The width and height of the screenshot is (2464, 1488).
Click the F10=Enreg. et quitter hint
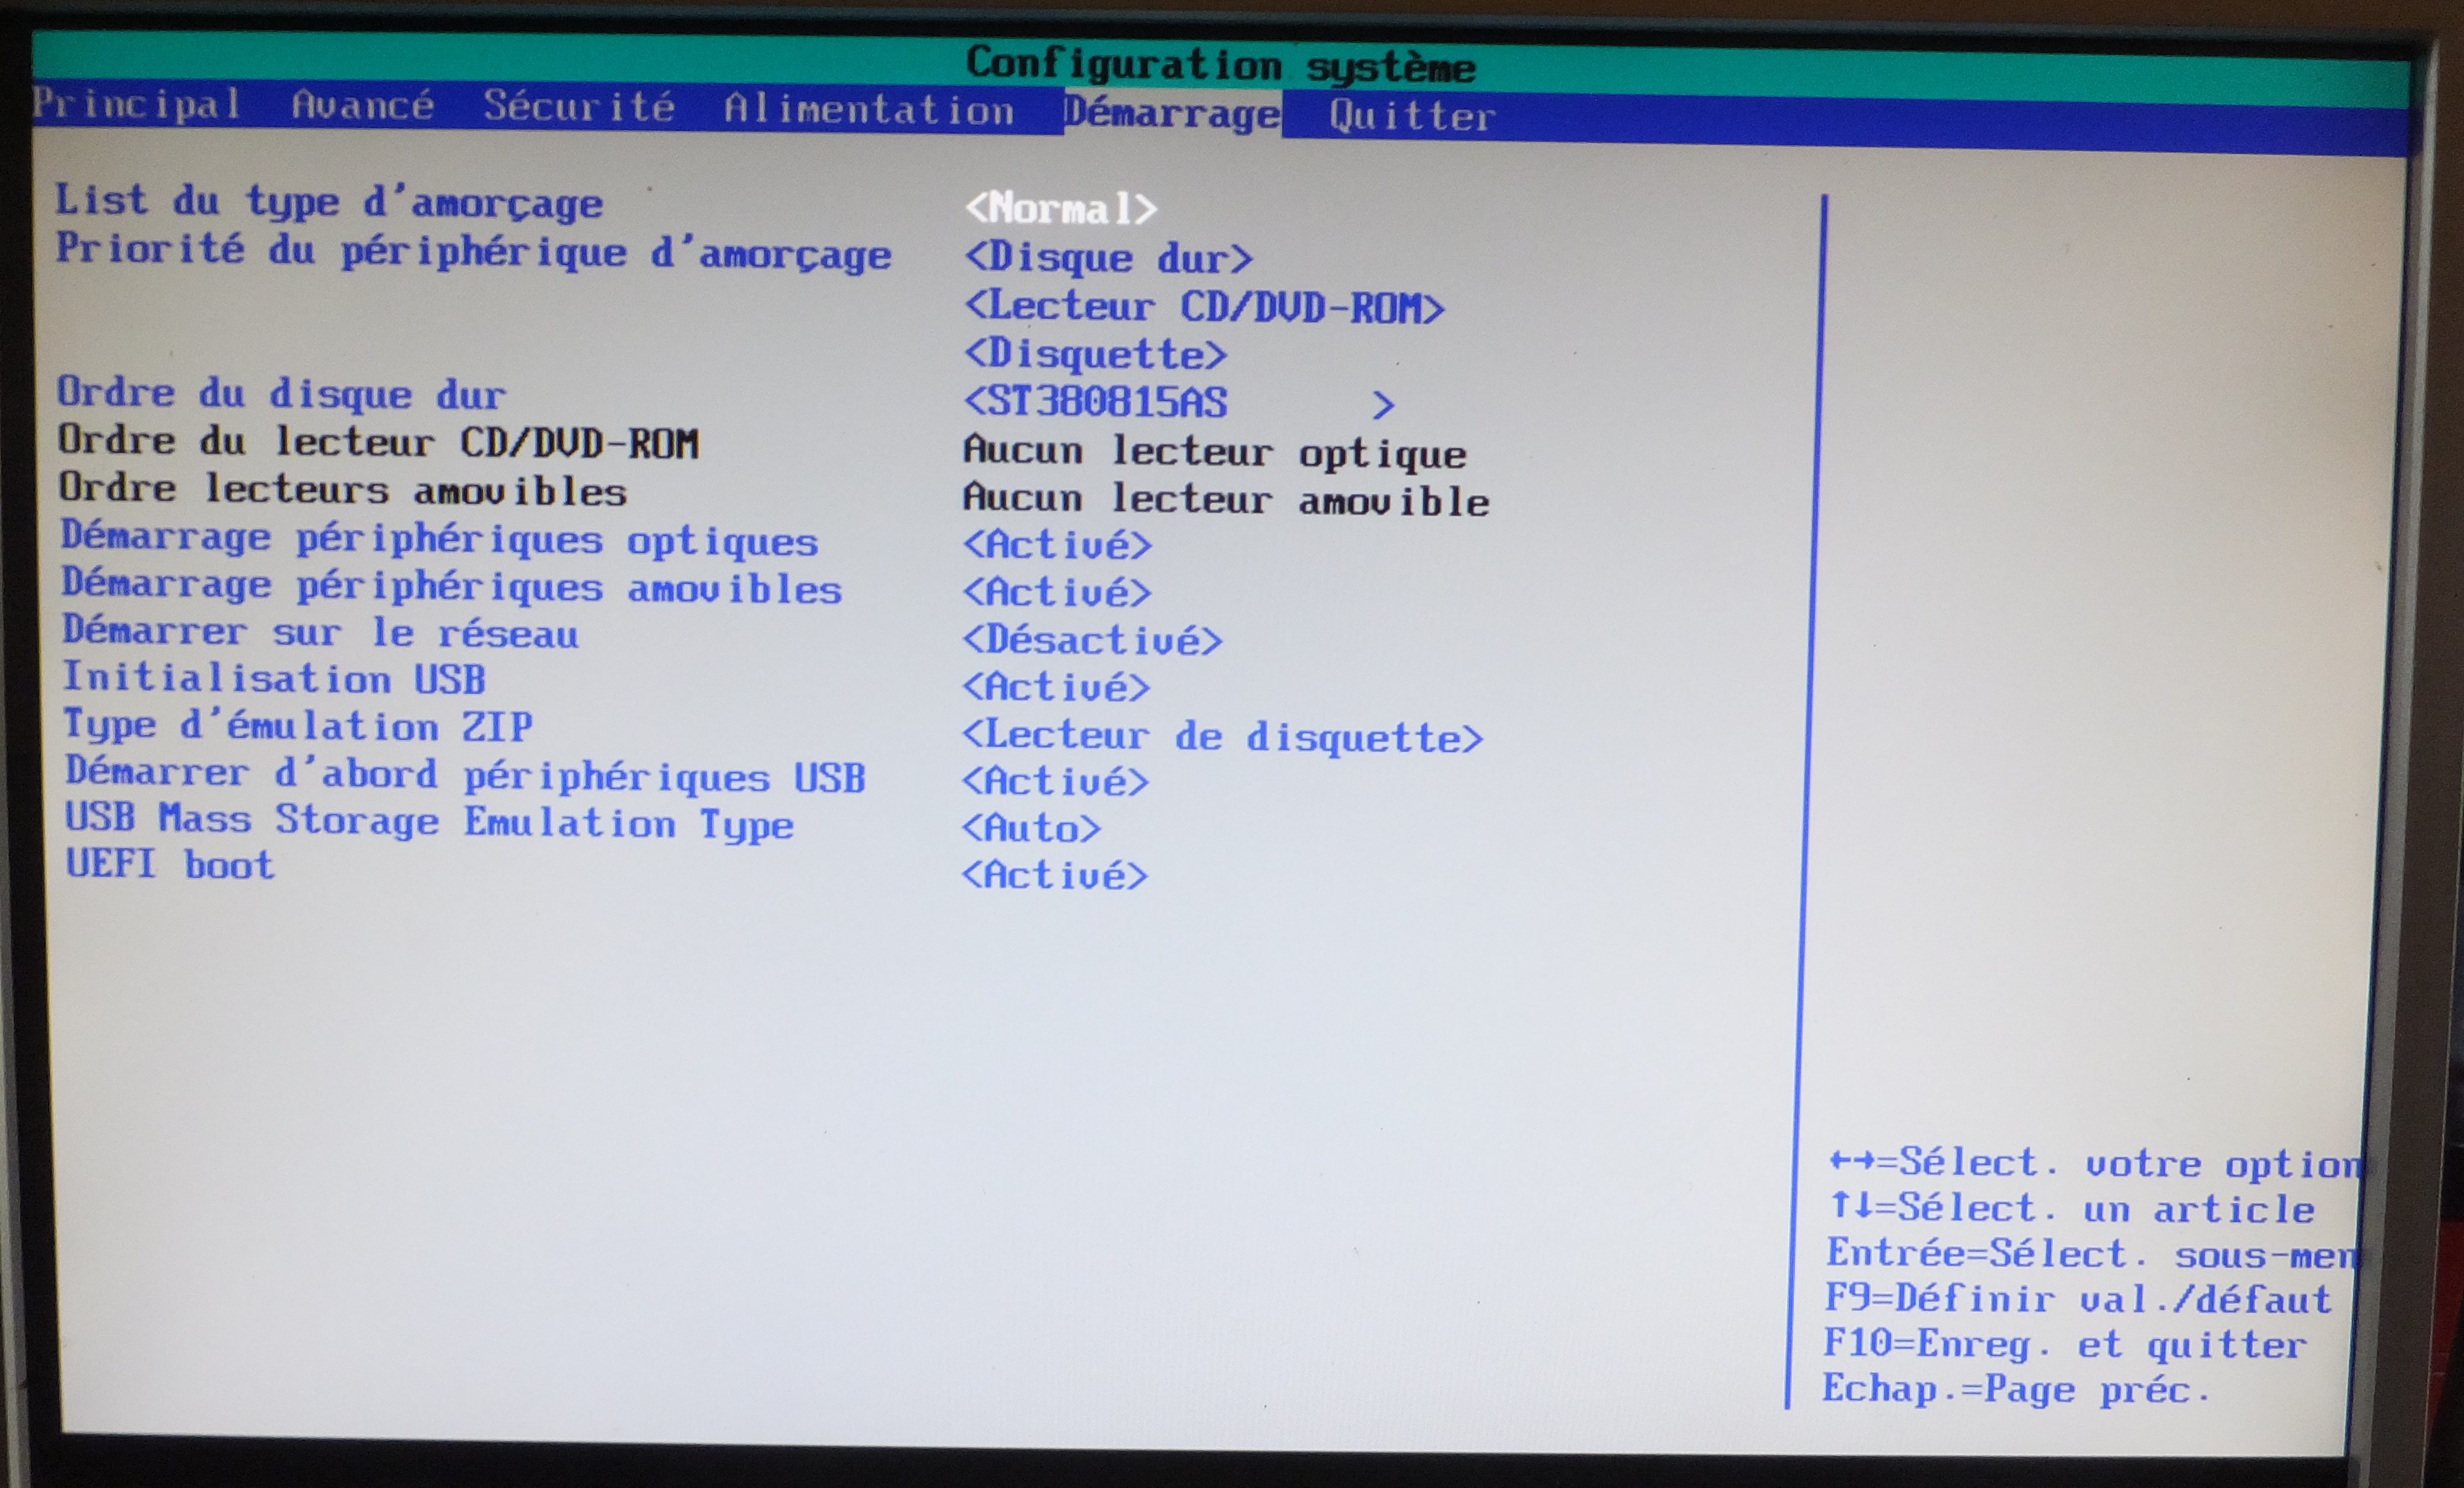point(2065,1344)
